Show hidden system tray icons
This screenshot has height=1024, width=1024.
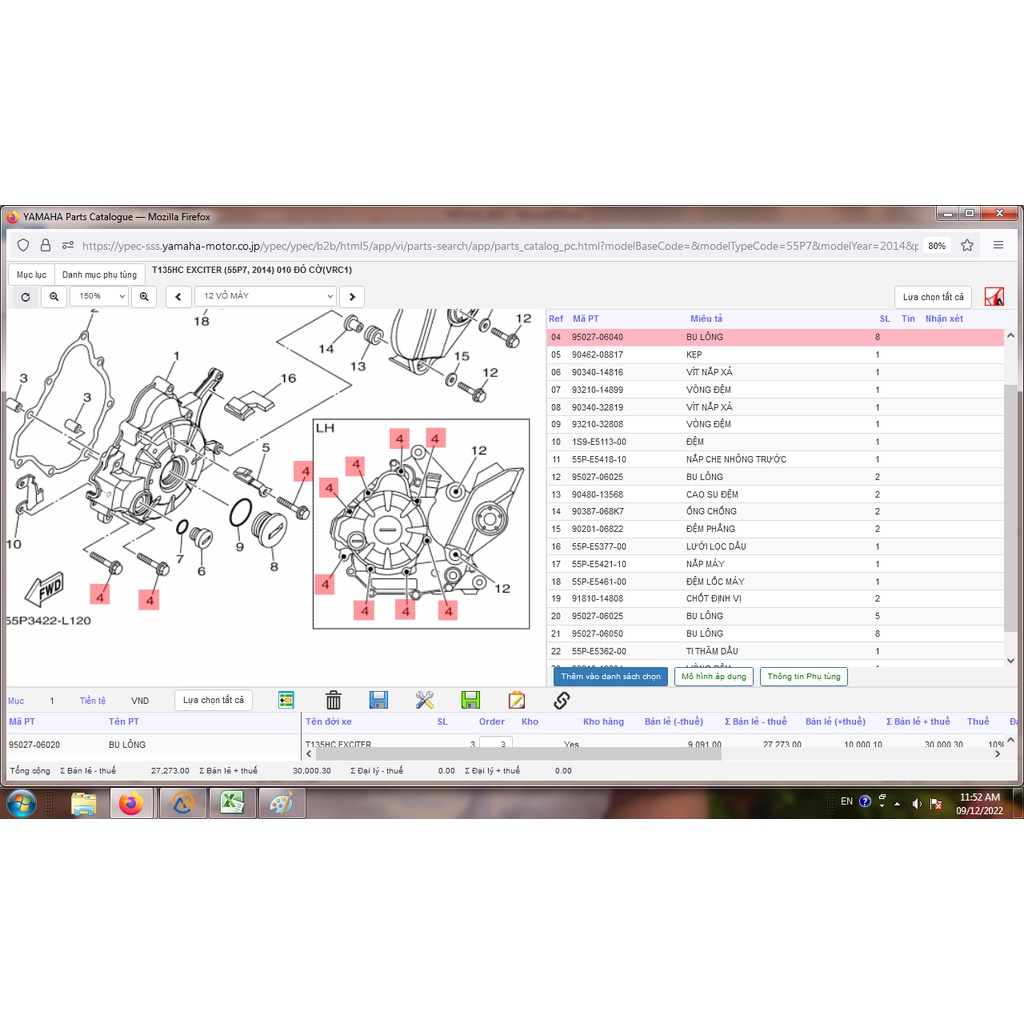pos(897,803)
